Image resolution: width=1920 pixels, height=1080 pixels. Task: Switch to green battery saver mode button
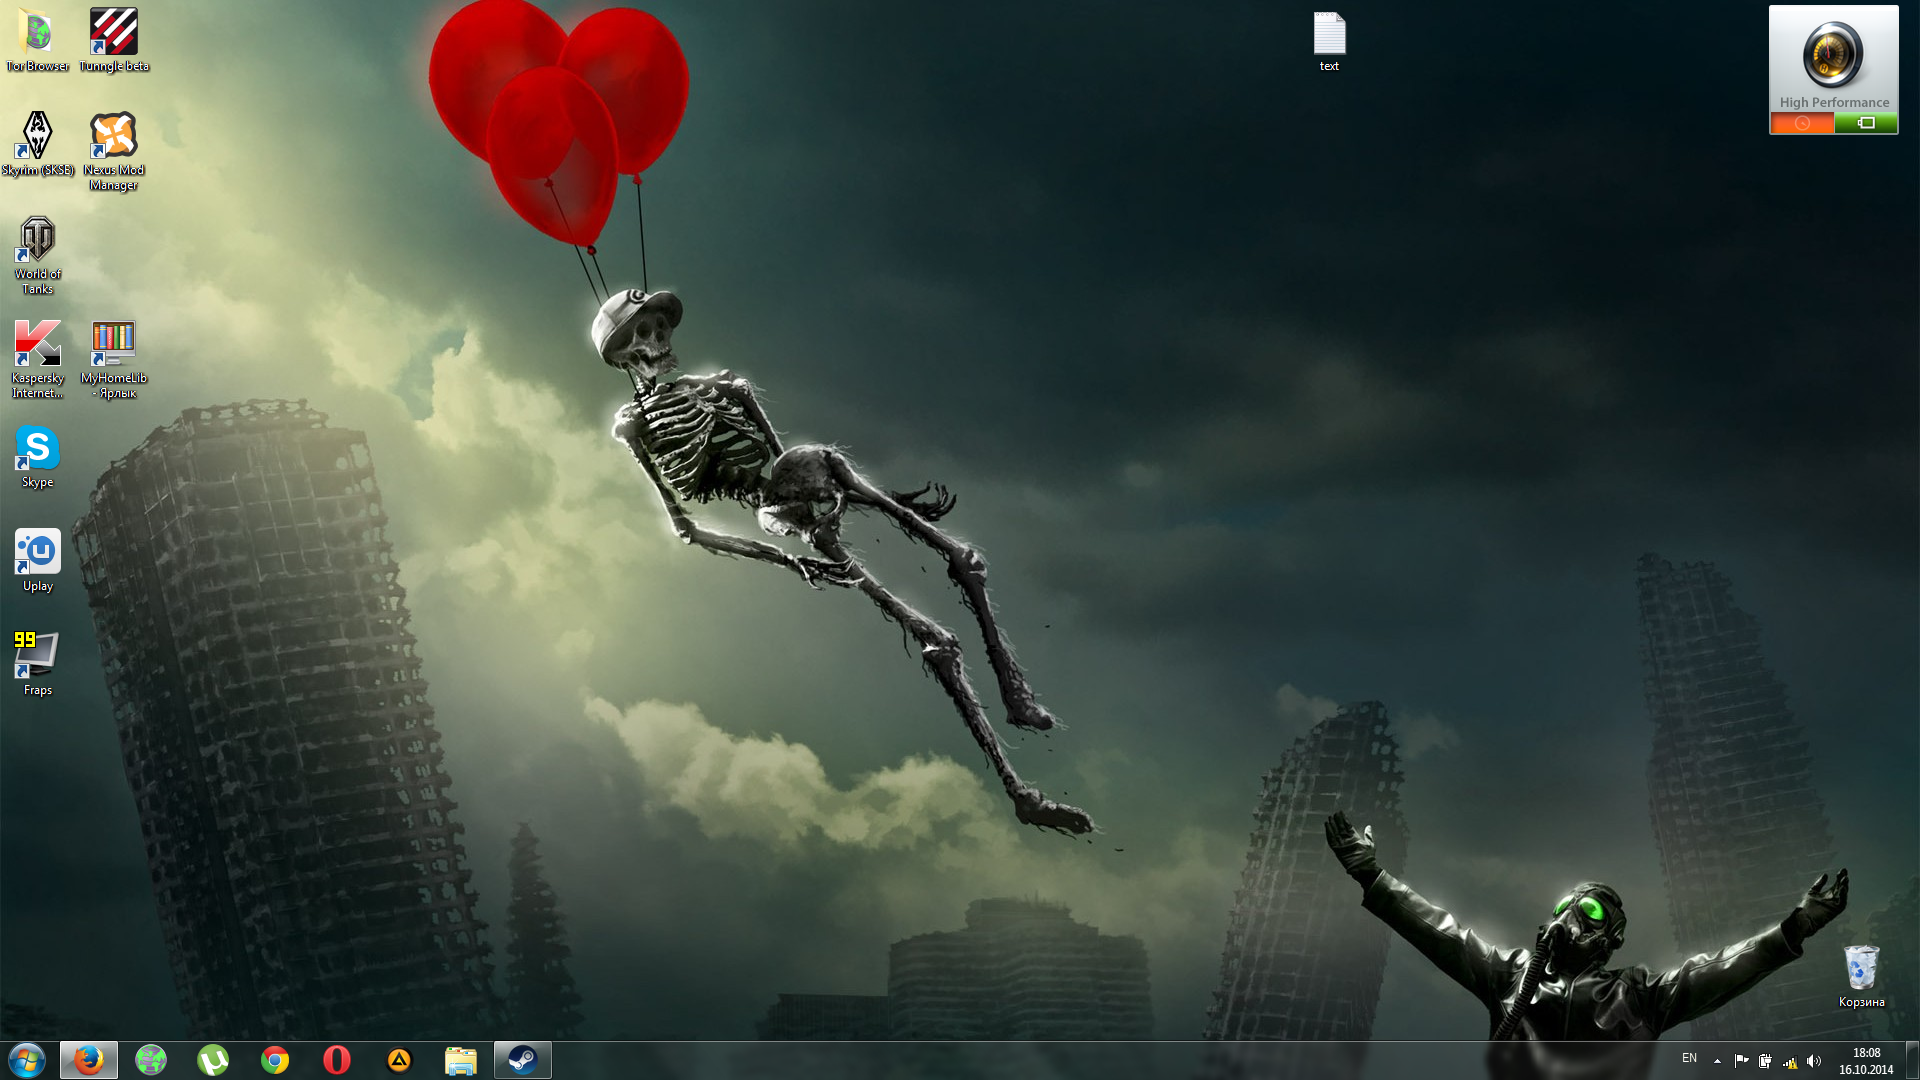(x=1866, y=123)
